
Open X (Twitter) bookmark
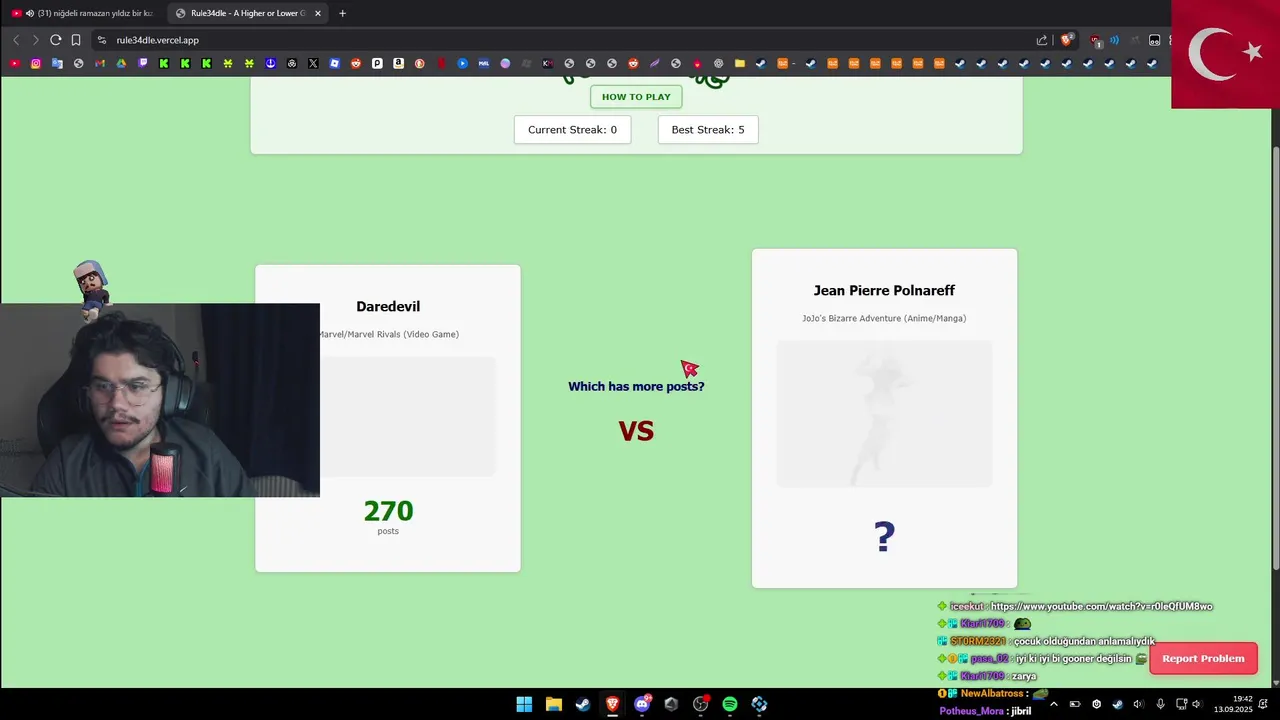click(x=313, y=63)
